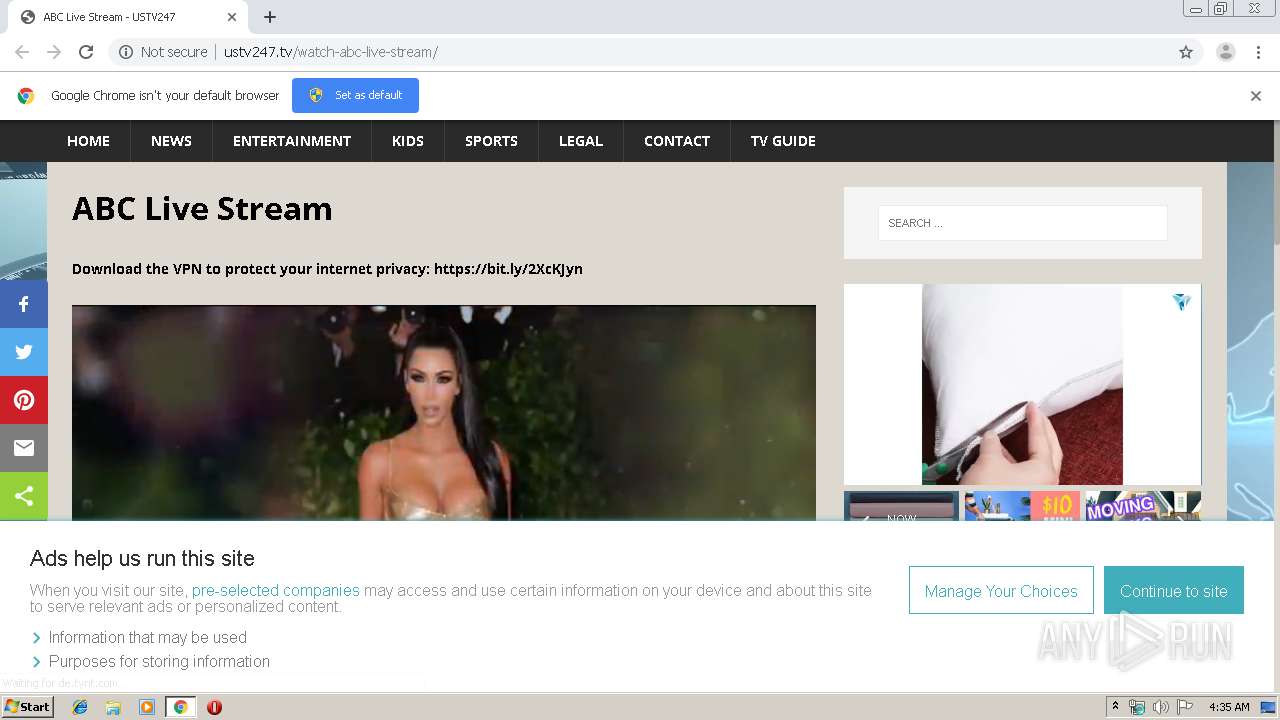Reload the page with the refresh icon

(86, 52)
